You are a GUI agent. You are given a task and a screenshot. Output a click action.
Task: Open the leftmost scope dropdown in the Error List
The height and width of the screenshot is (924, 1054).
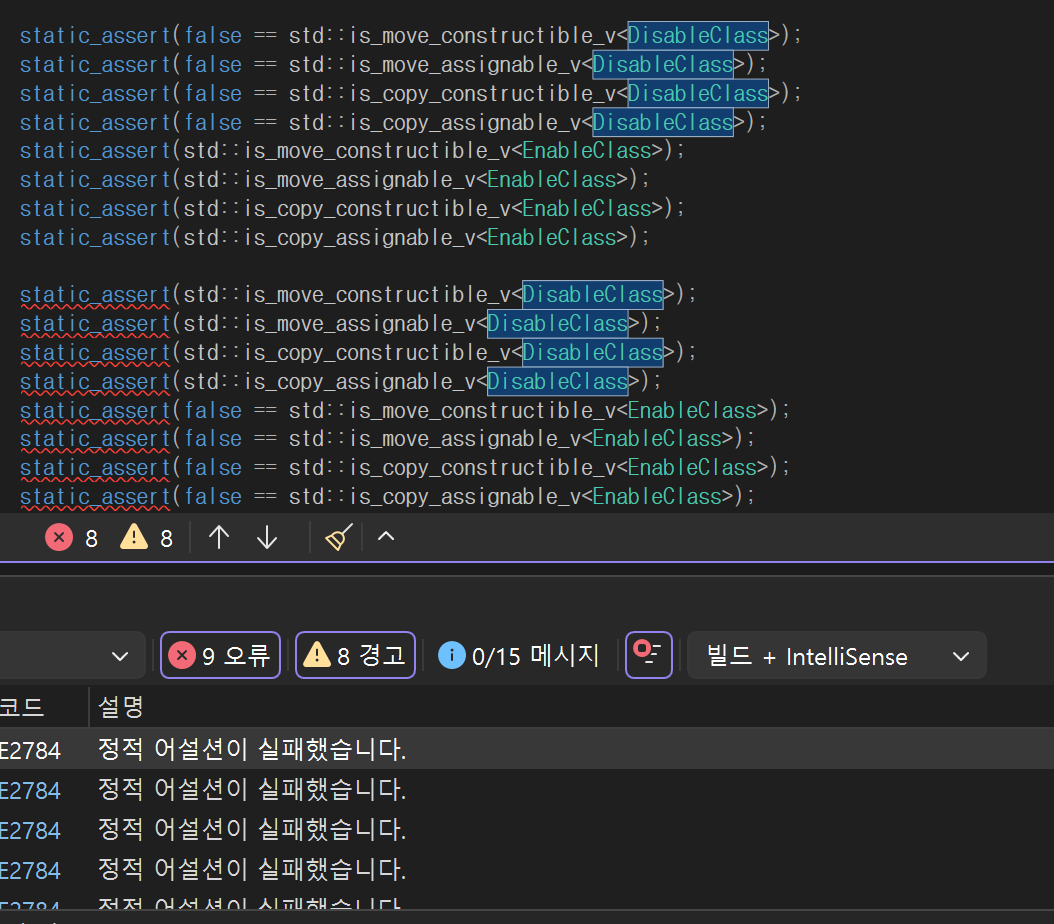pos(73,655)
